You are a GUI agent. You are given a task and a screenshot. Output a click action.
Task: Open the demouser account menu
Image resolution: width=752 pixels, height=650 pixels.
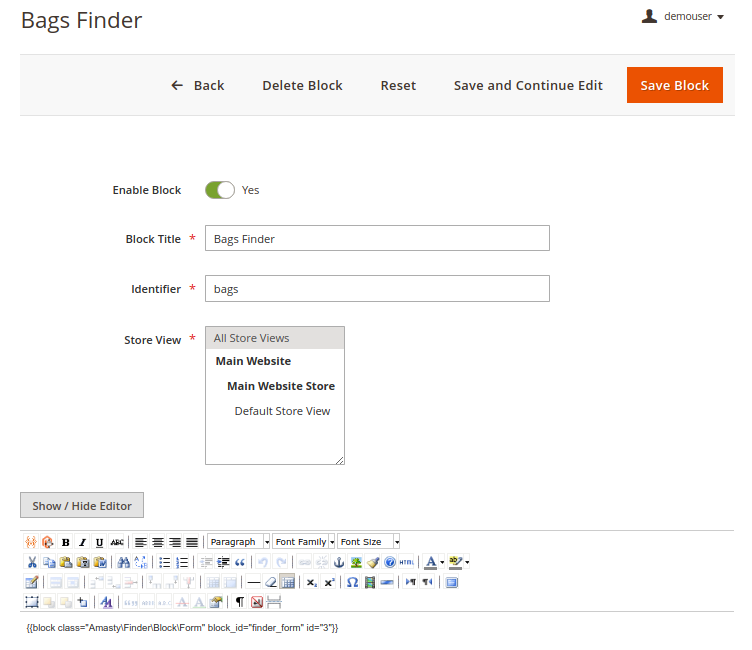(684, 16)
